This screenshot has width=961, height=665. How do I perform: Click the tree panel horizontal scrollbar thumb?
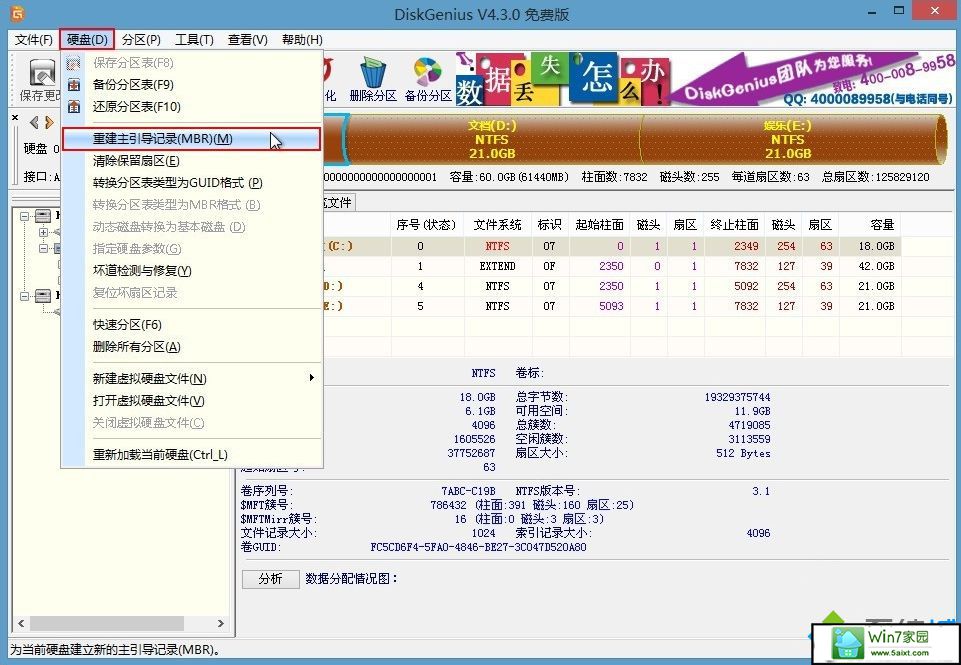tap(107, 623)
